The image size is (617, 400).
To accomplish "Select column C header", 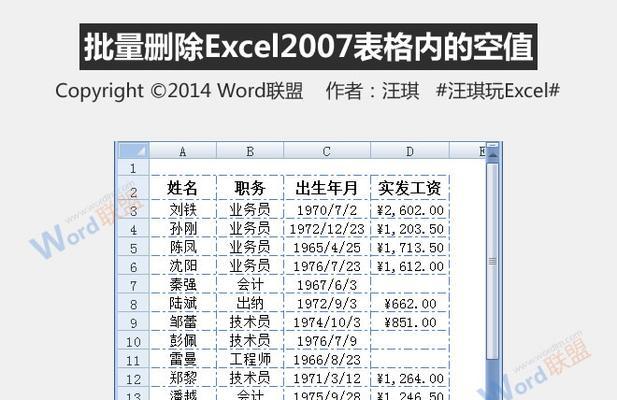I will coord(327,151).
